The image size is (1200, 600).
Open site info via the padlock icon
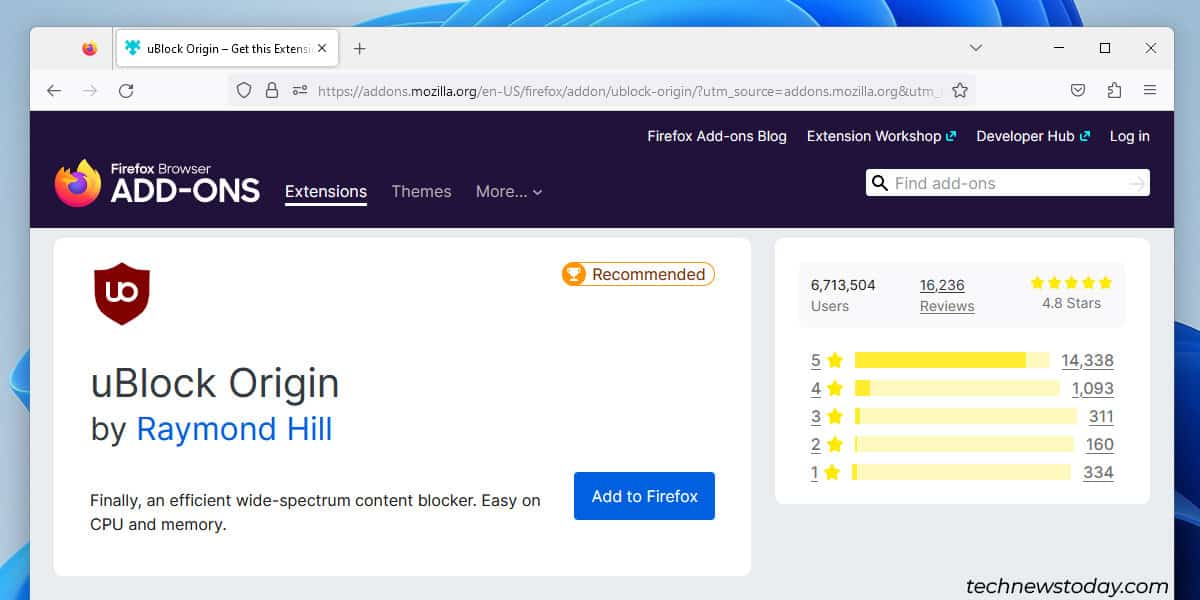click(272, 89)
